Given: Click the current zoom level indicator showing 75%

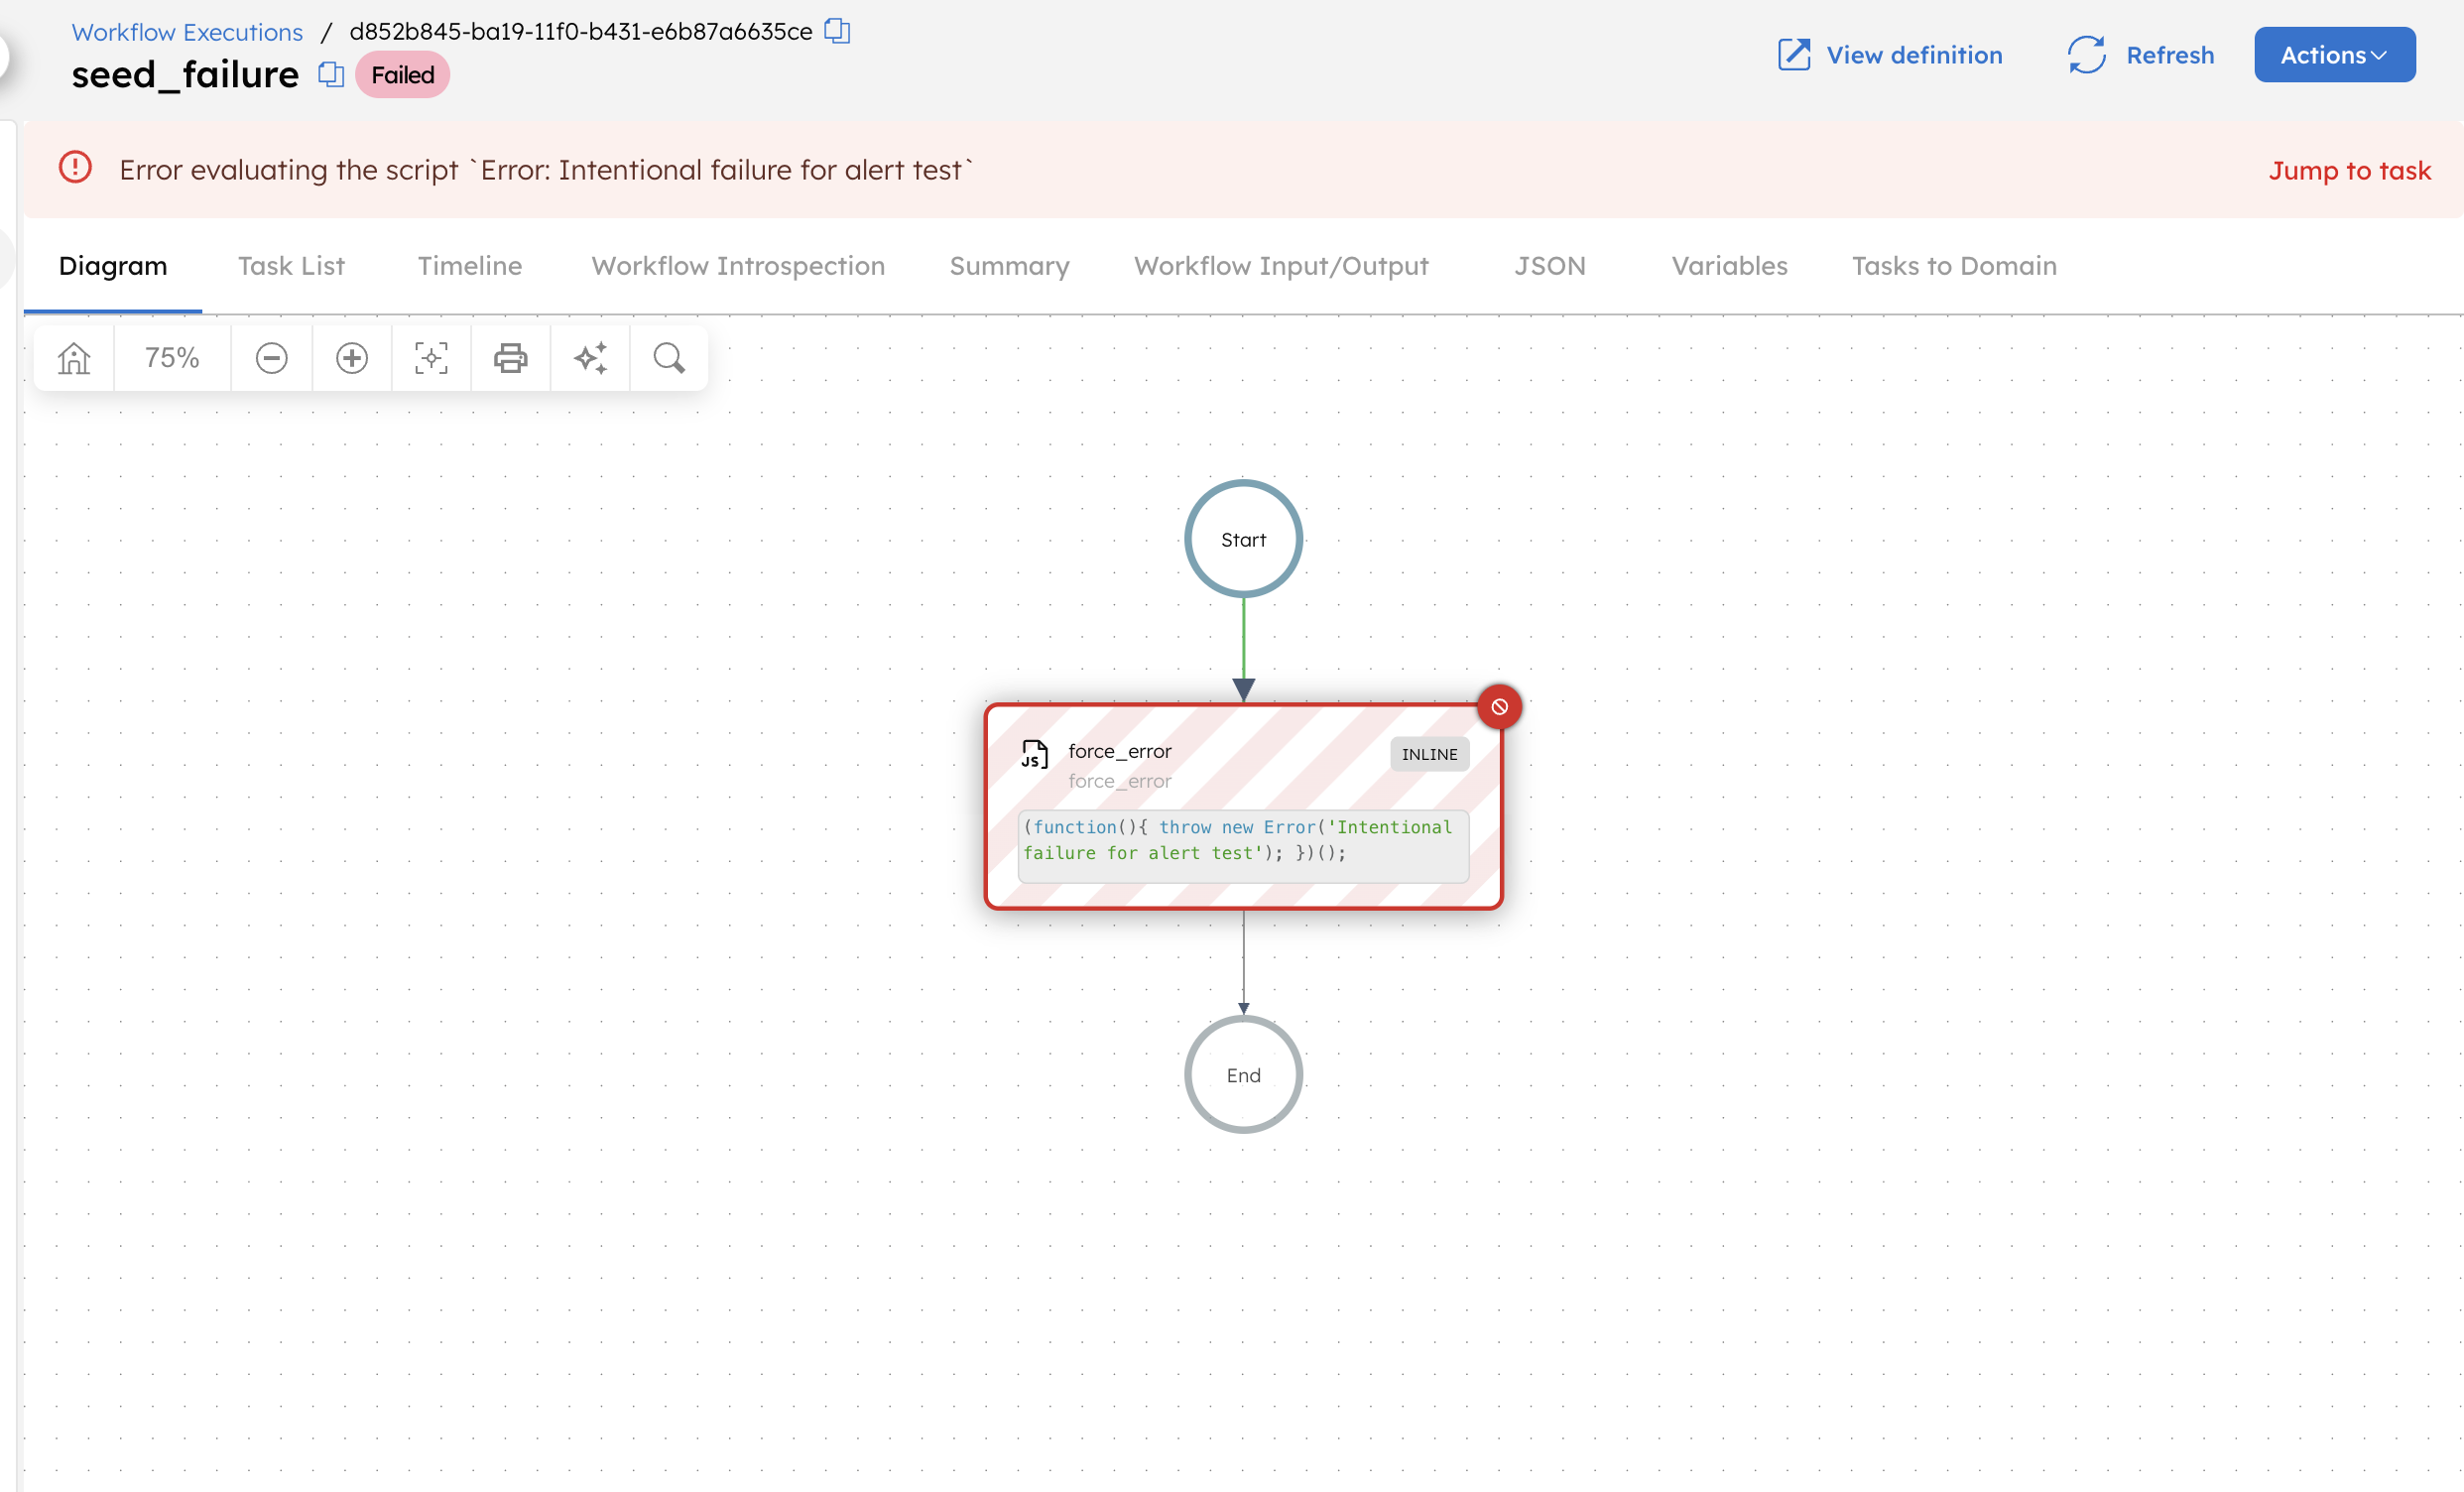Looking at the screenshot, I should (x=171, y=357).
